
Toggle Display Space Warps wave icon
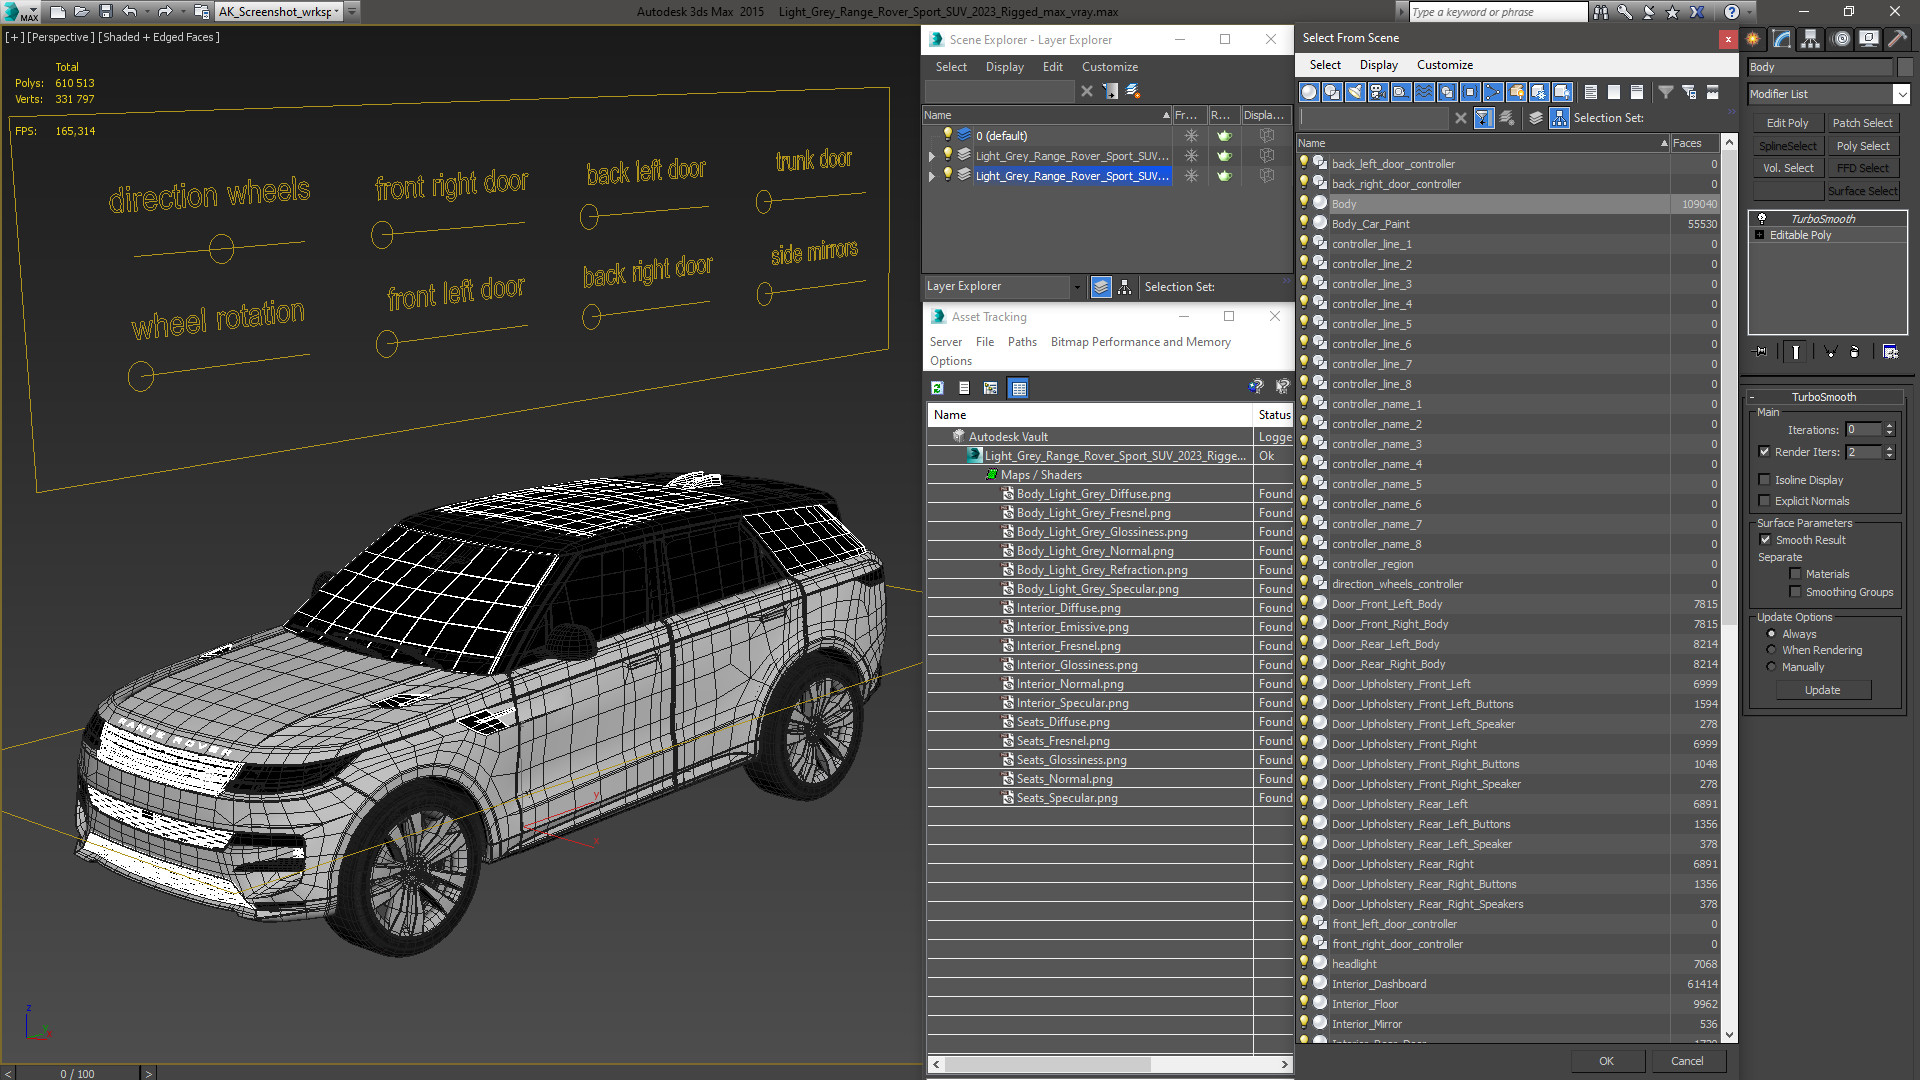1424,92
